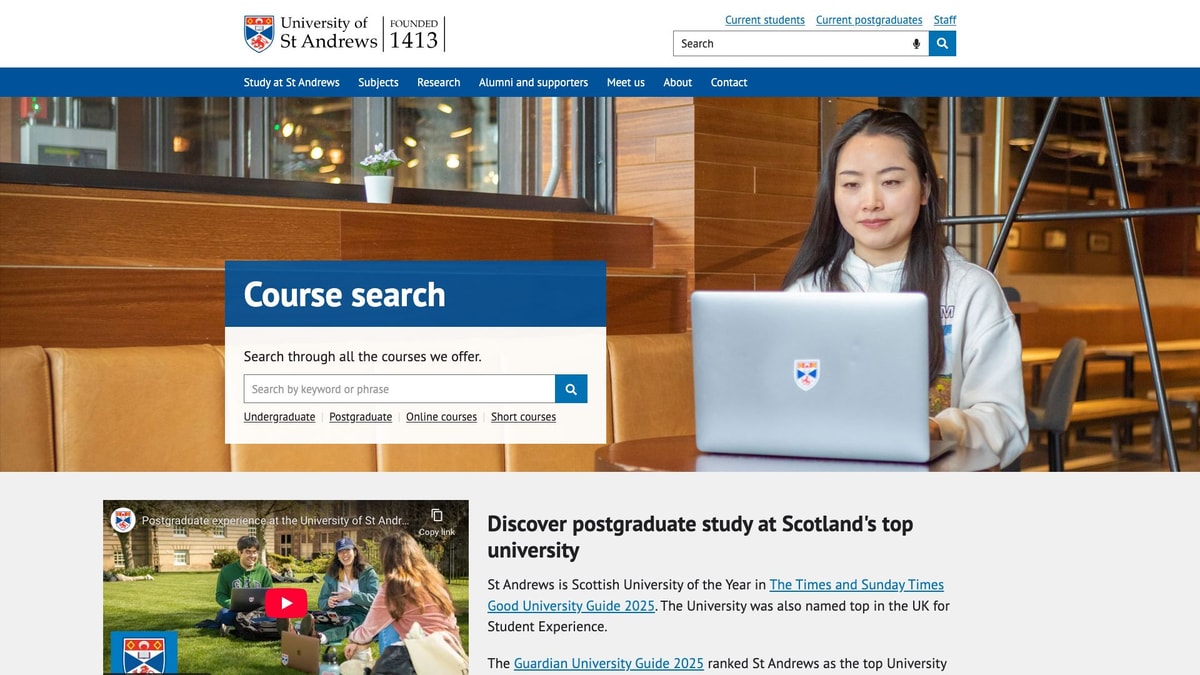The image size is (1200, 675).
Task: Open The Times and Sunday Times Good University Guide 2025
Action: (857, 584)
